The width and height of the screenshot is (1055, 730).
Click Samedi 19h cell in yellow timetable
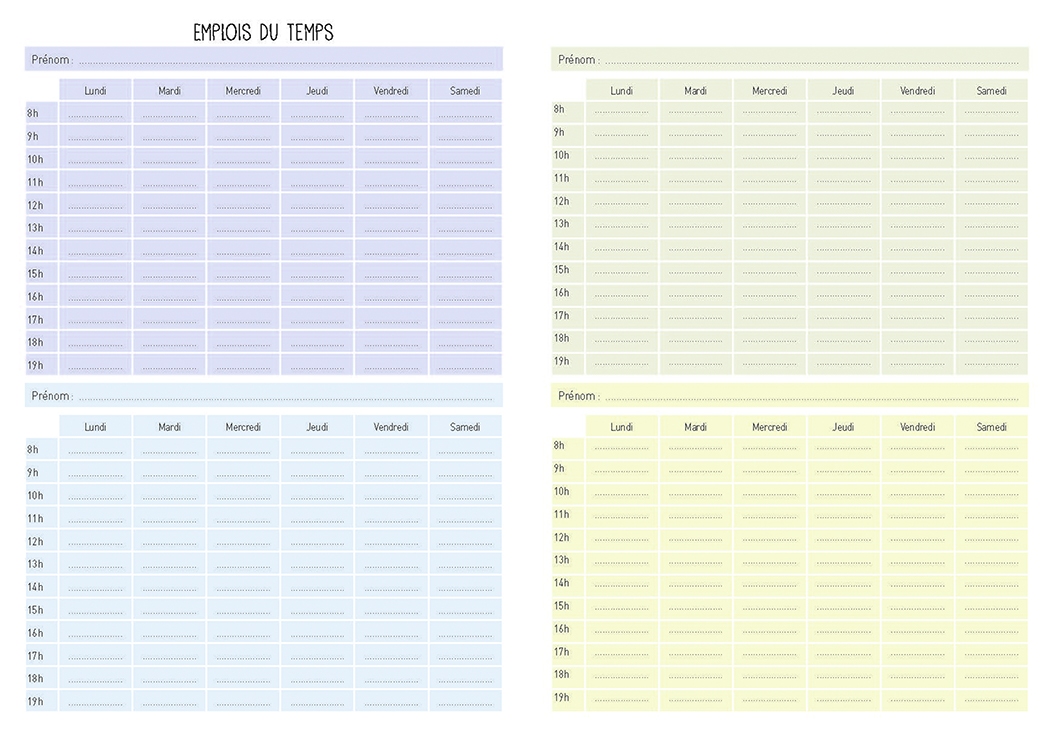click(x=991, y=698)
